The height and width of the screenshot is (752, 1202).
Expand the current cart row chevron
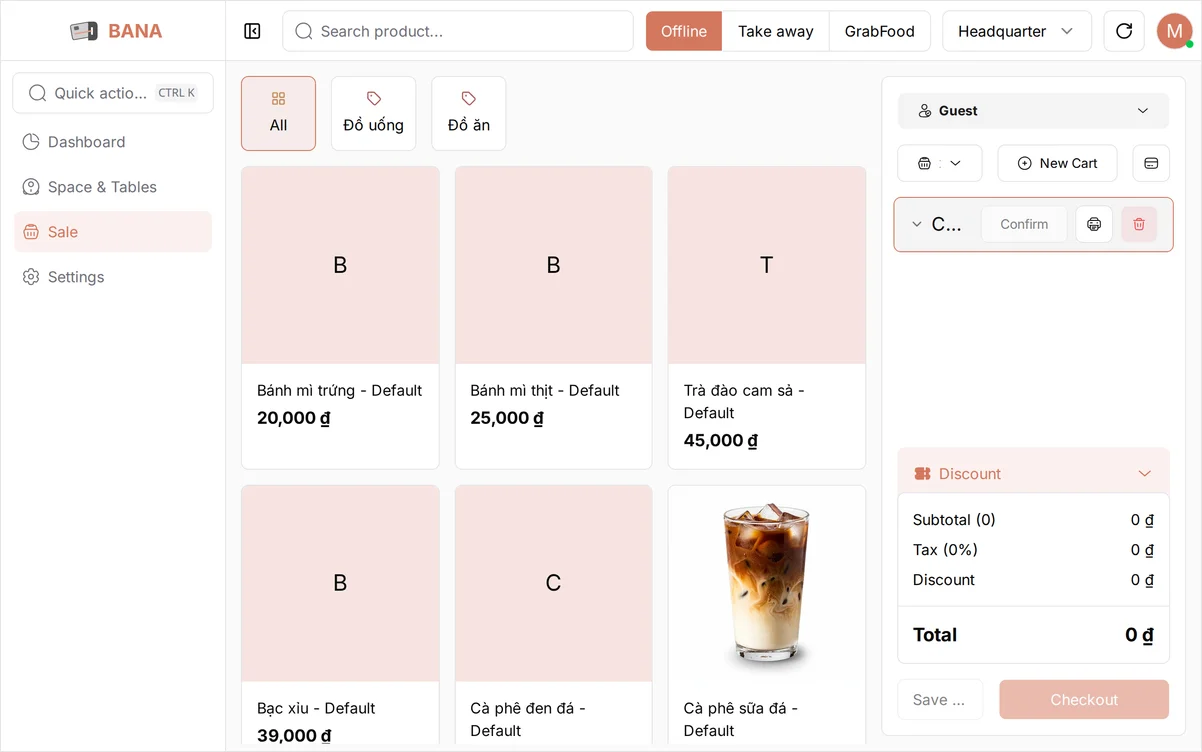pyautogui.click(x=916, y=224)
